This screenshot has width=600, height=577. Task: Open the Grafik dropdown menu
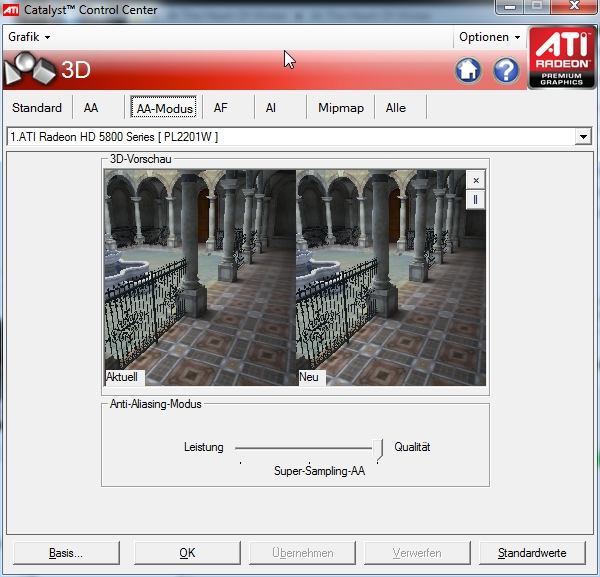29,37
